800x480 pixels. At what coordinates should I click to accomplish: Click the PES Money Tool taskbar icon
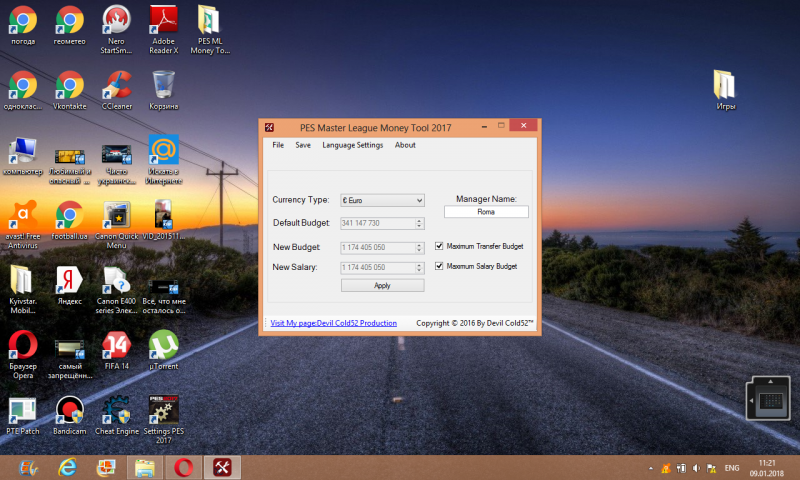pos(222,467)
